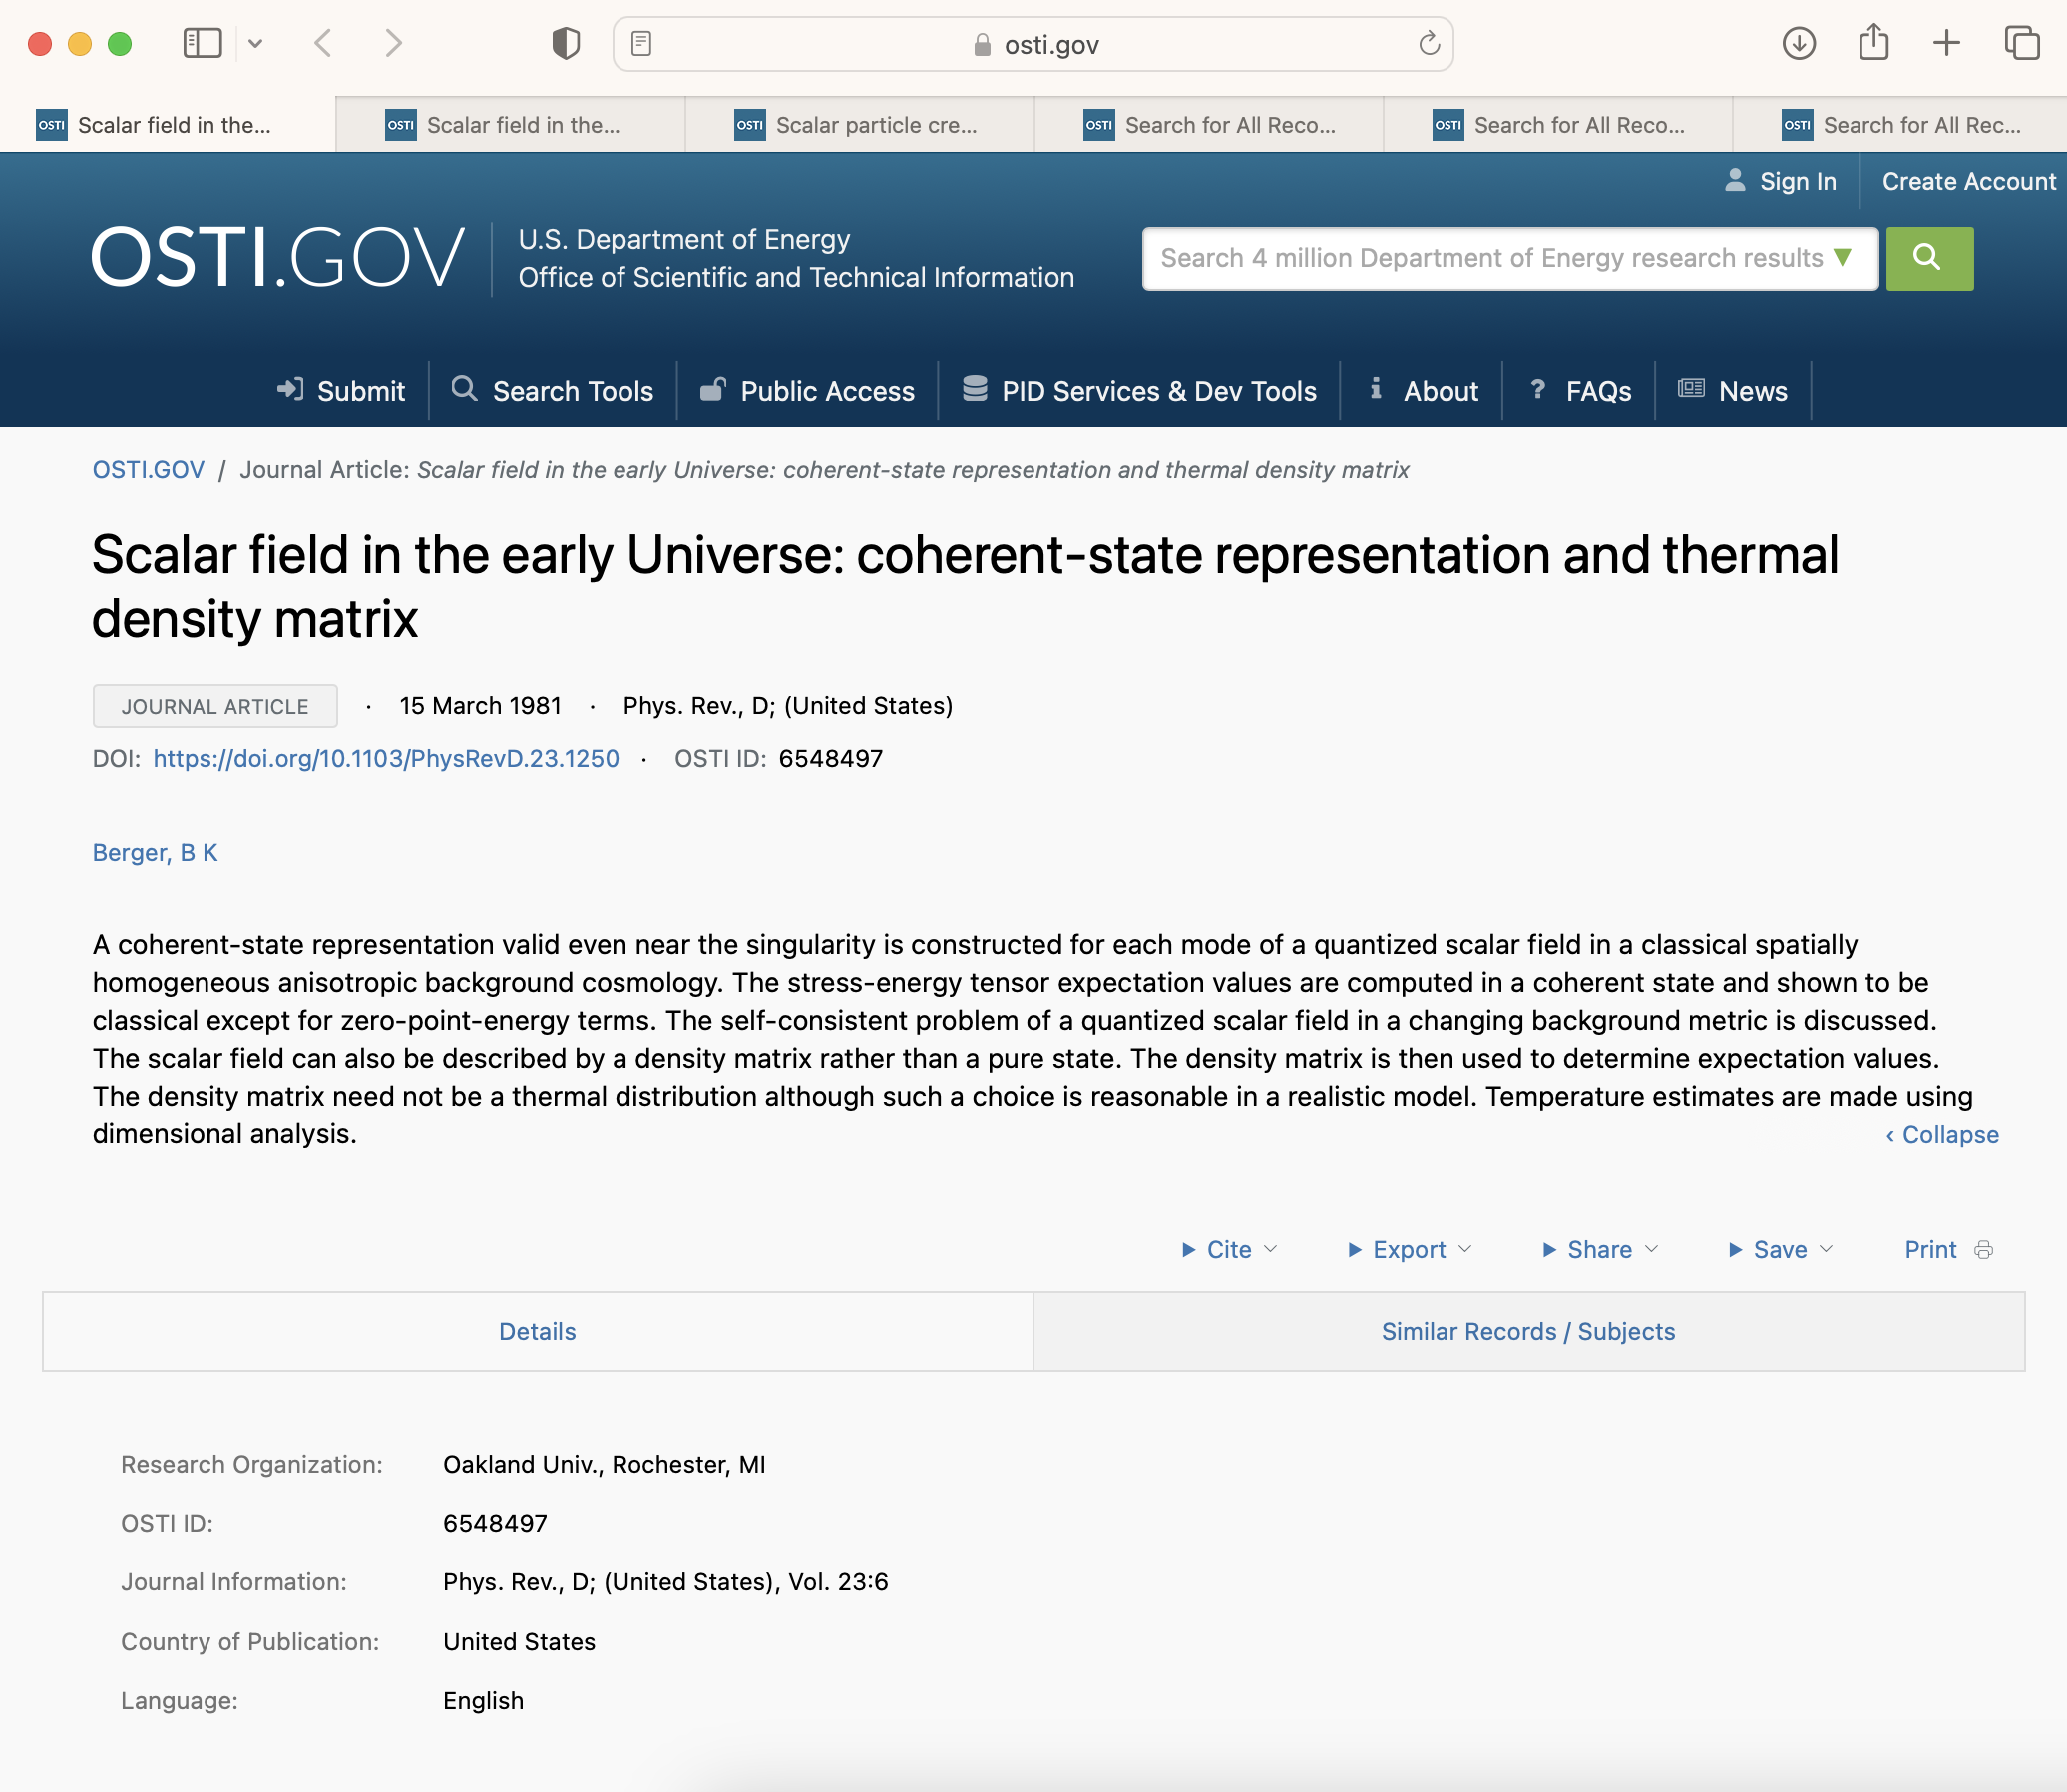Viewport: 2067px width, 1792px height.
Task: Open the Search Tools menu
Action: 572,391
